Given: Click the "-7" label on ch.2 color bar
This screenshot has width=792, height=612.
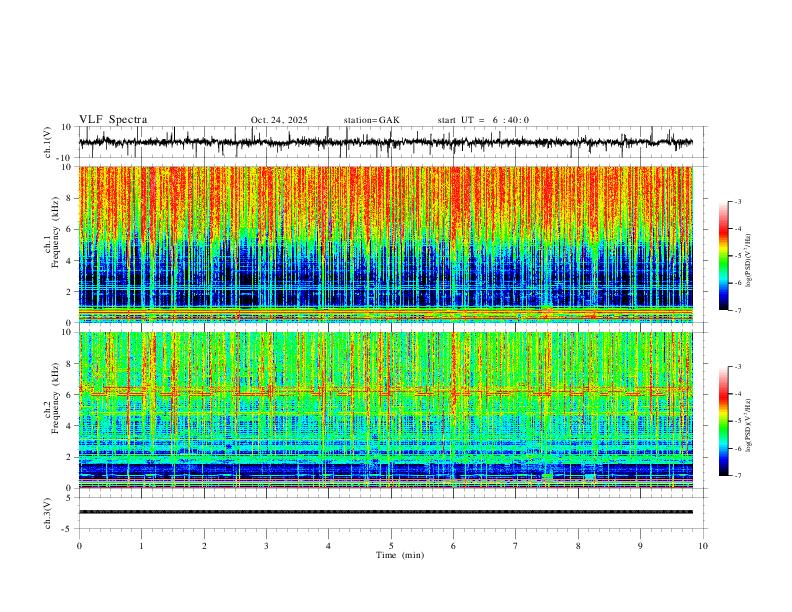Looking at the screenshot, I should [x=737, y=475].
